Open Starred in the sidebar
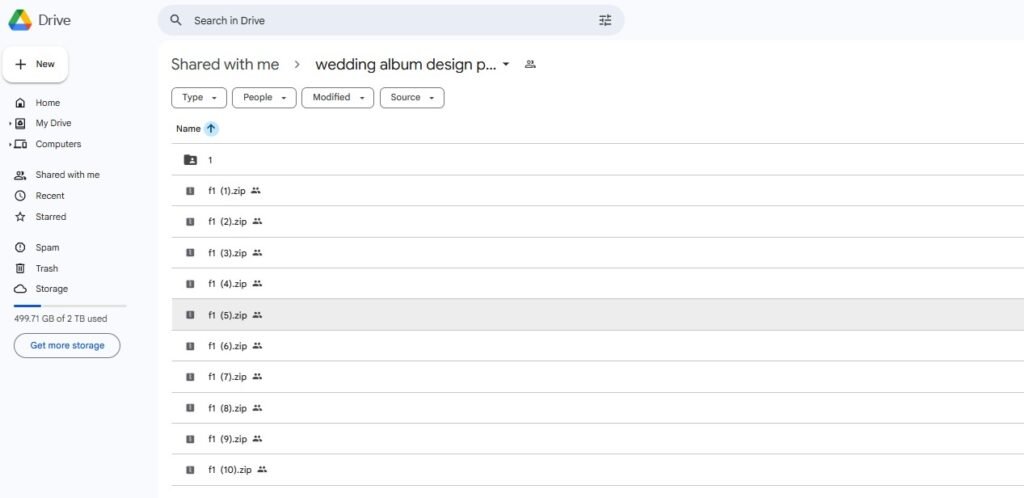 [x=50, y=217]
